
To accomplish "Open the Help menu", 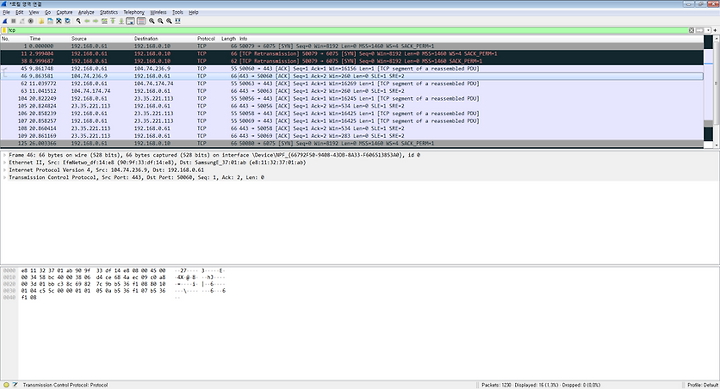I will coord(194,12).
